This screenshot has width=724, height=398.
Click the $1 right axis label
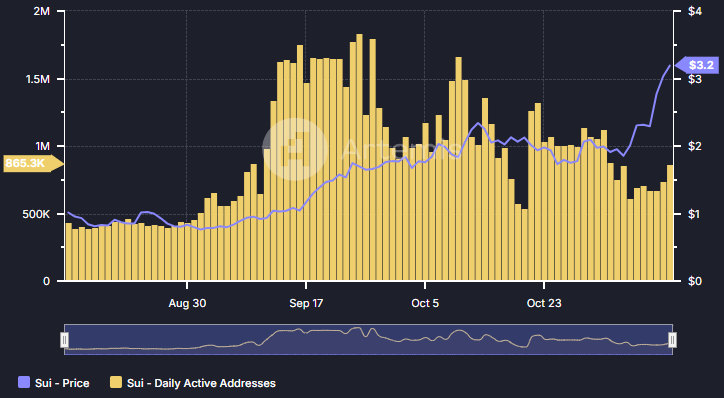point(695,214)
